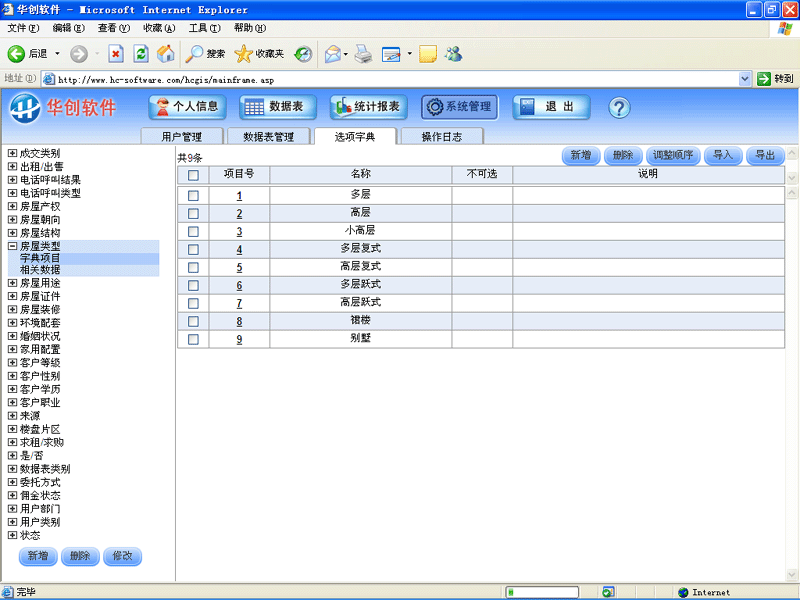Open the address bar dropdown arrow
The image size is (800, 600).
pos(744,79)
